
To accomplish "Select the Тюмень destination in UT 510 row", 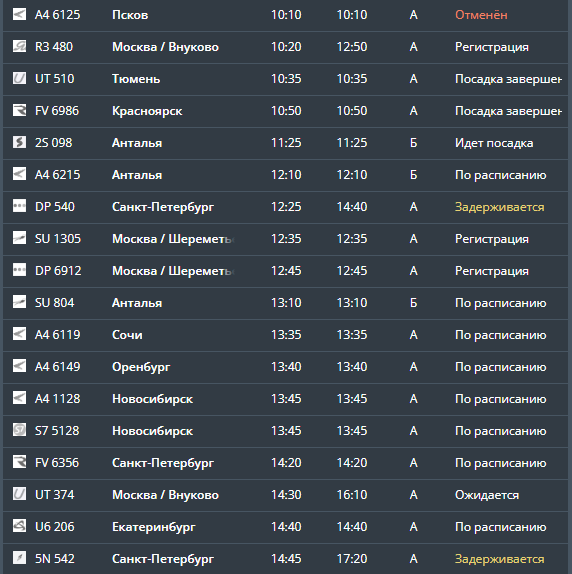I will click(136, 79).
